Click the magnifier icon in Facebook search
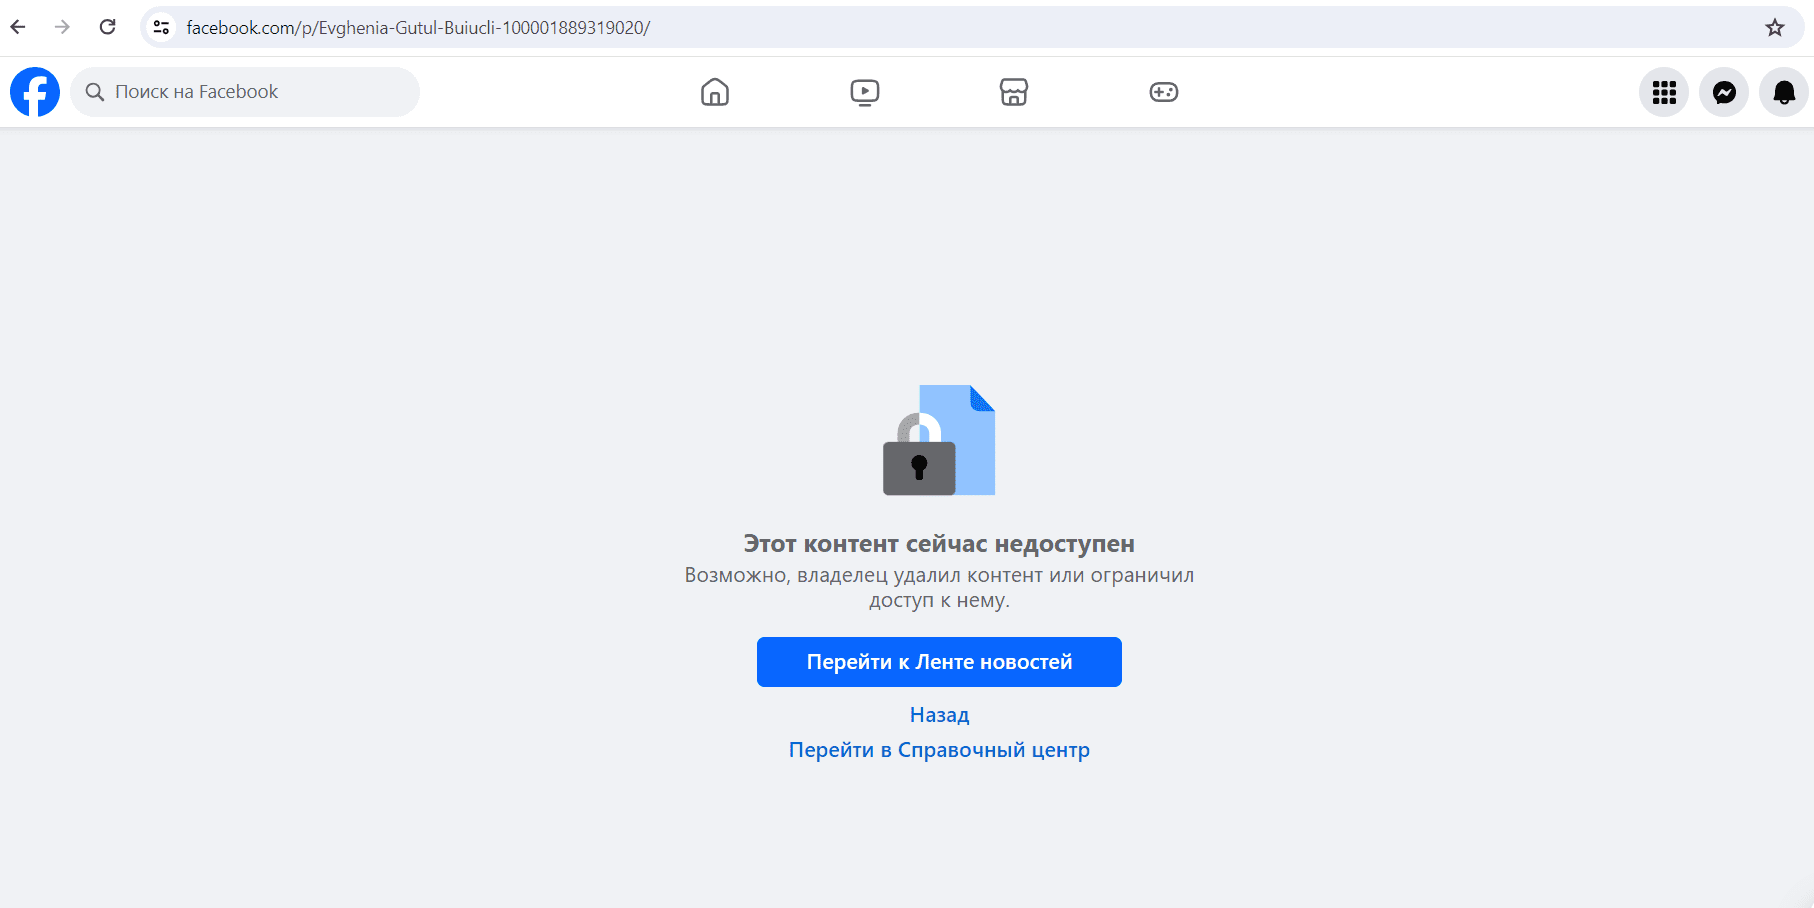 95,92
